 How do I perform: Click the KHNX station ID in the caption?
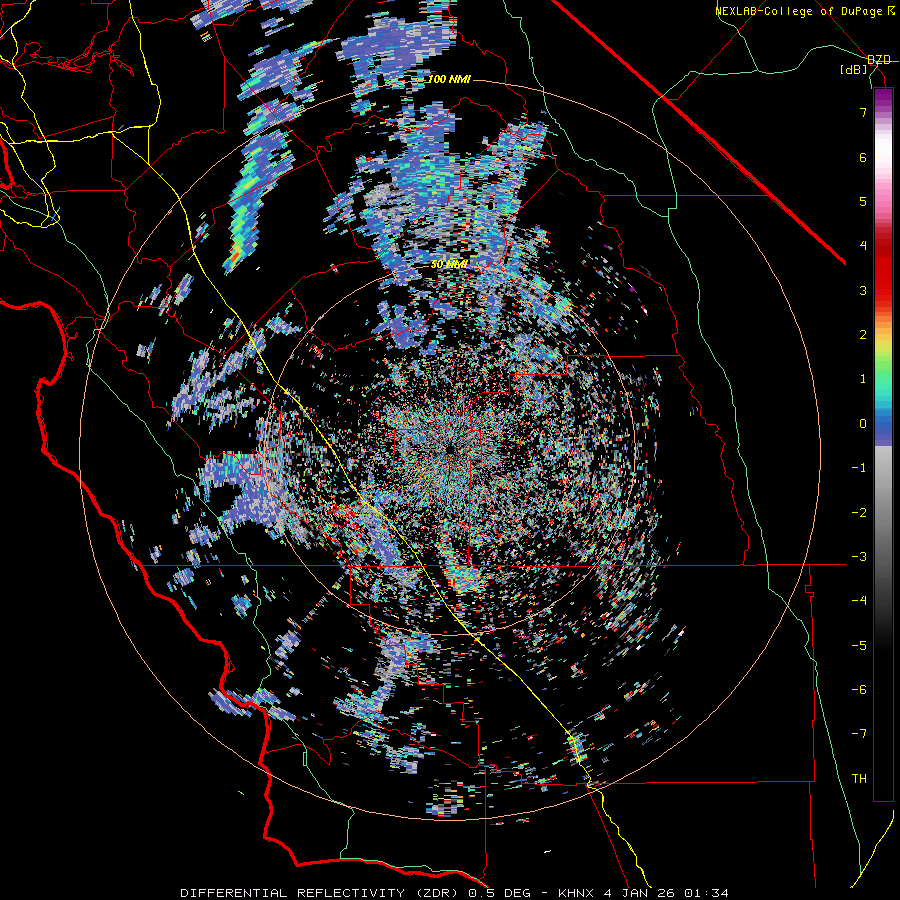click(x=576, y=893)
